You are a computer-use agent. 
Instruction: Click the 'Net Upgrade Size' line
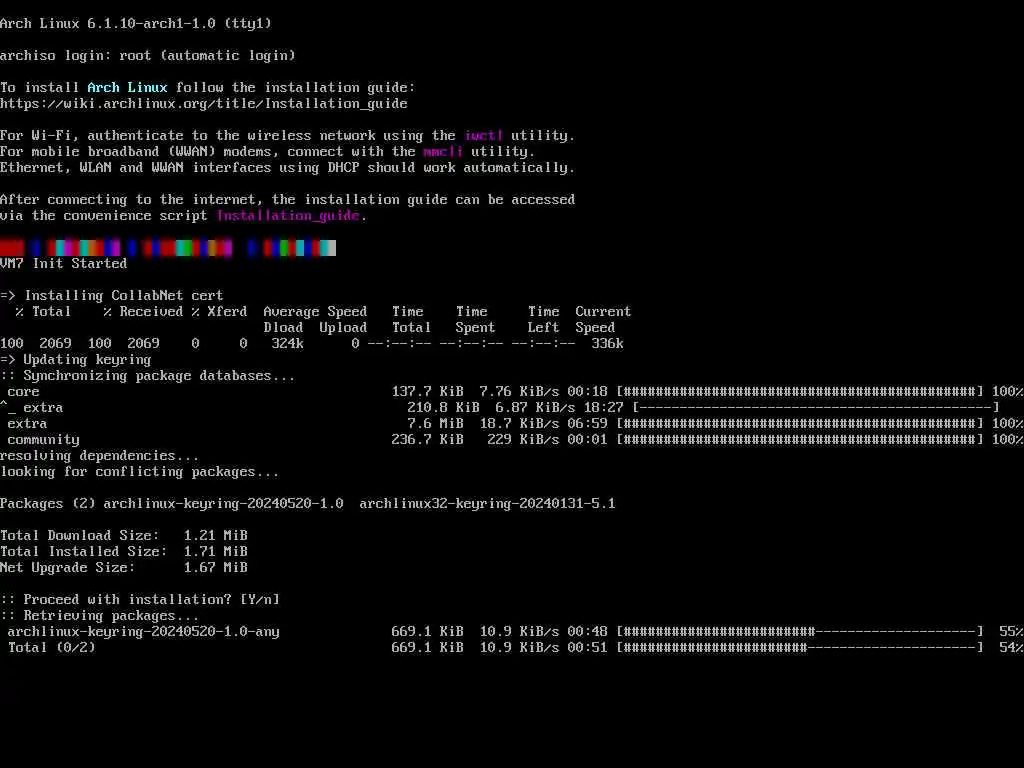124,568
